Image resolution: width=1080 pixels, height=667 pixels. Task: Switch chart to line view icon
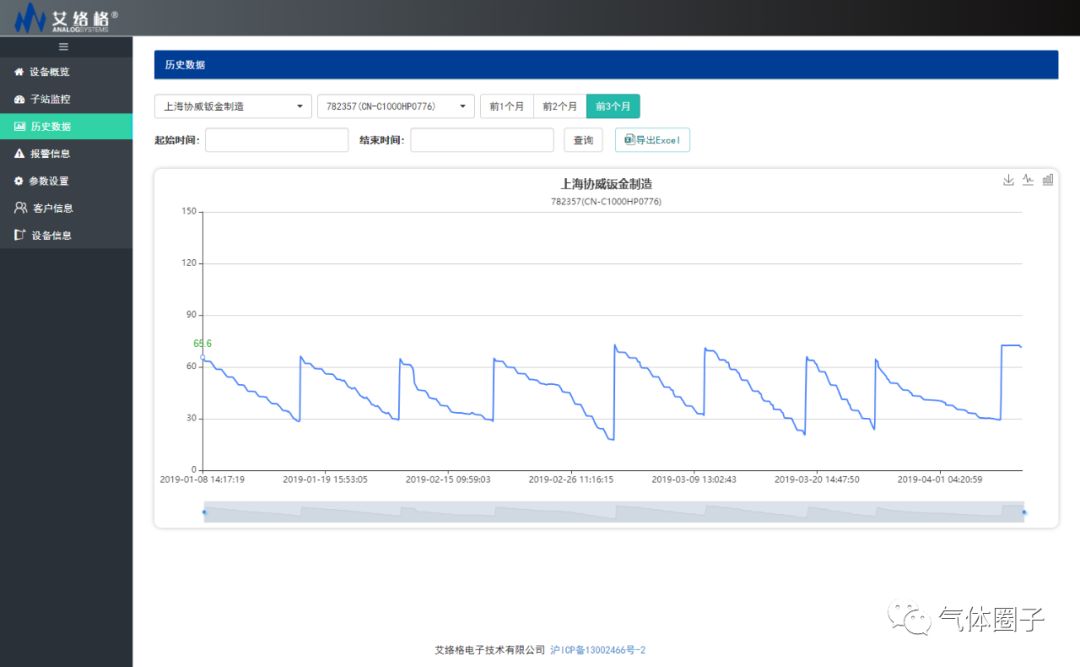coord(1028,180)
